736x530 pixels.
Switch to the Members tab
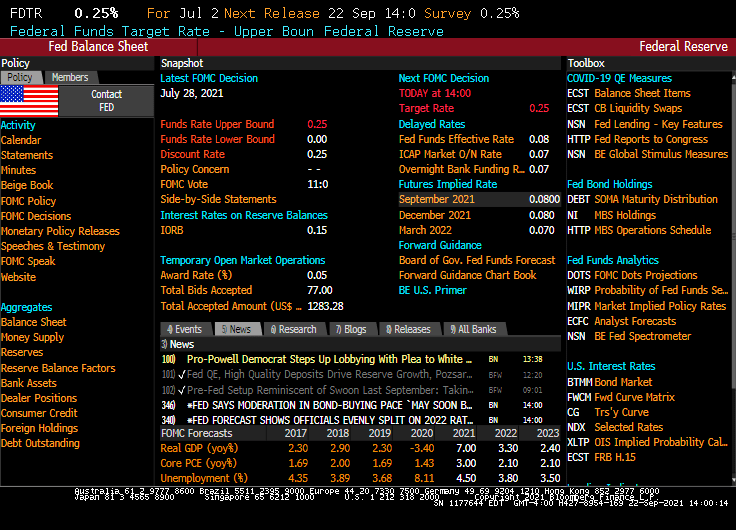[69, 78]
